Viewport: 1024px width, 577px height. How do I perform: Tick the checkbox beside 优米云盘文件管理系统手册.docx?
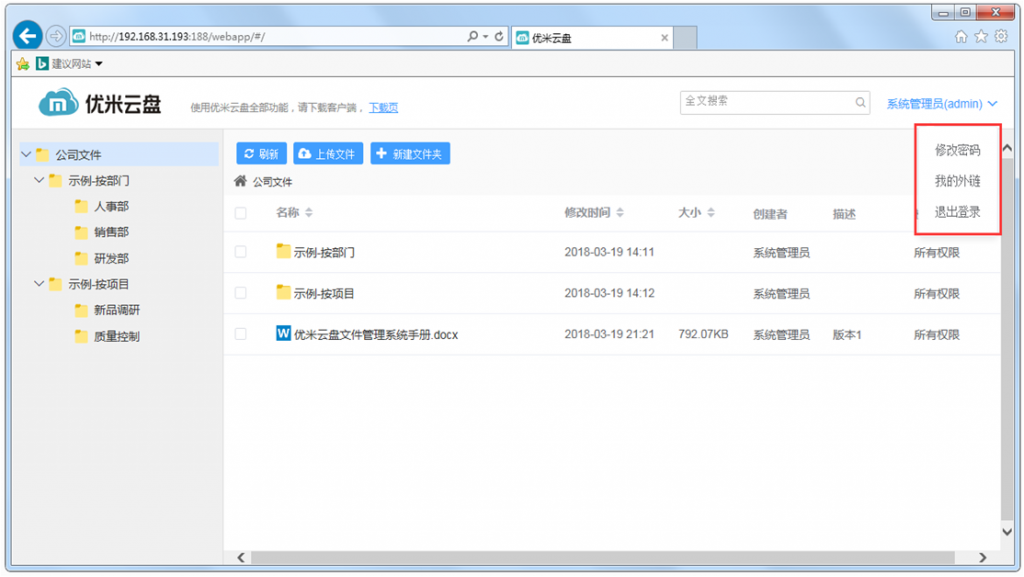pyautogui.click(x=240, y=334)
